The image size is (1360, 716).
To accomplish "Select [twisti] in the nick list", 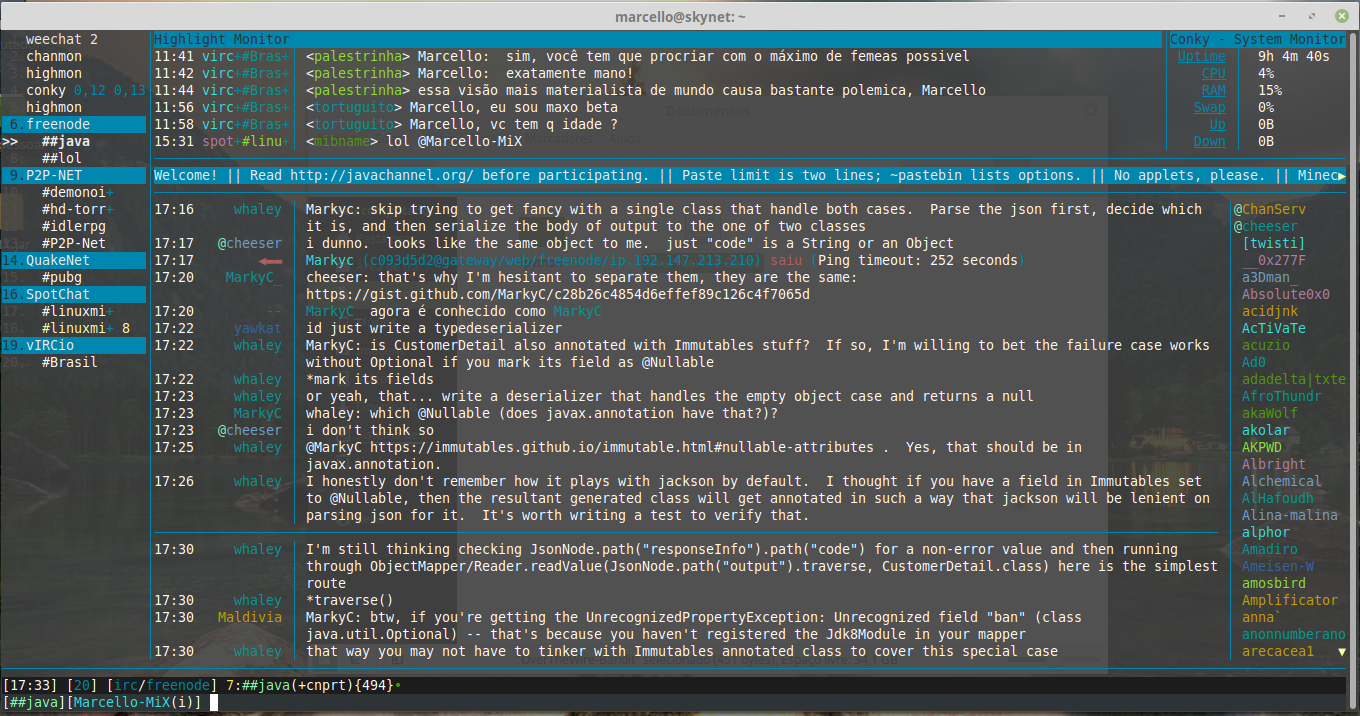I will pyautogui.click(x=1274, y=243).
